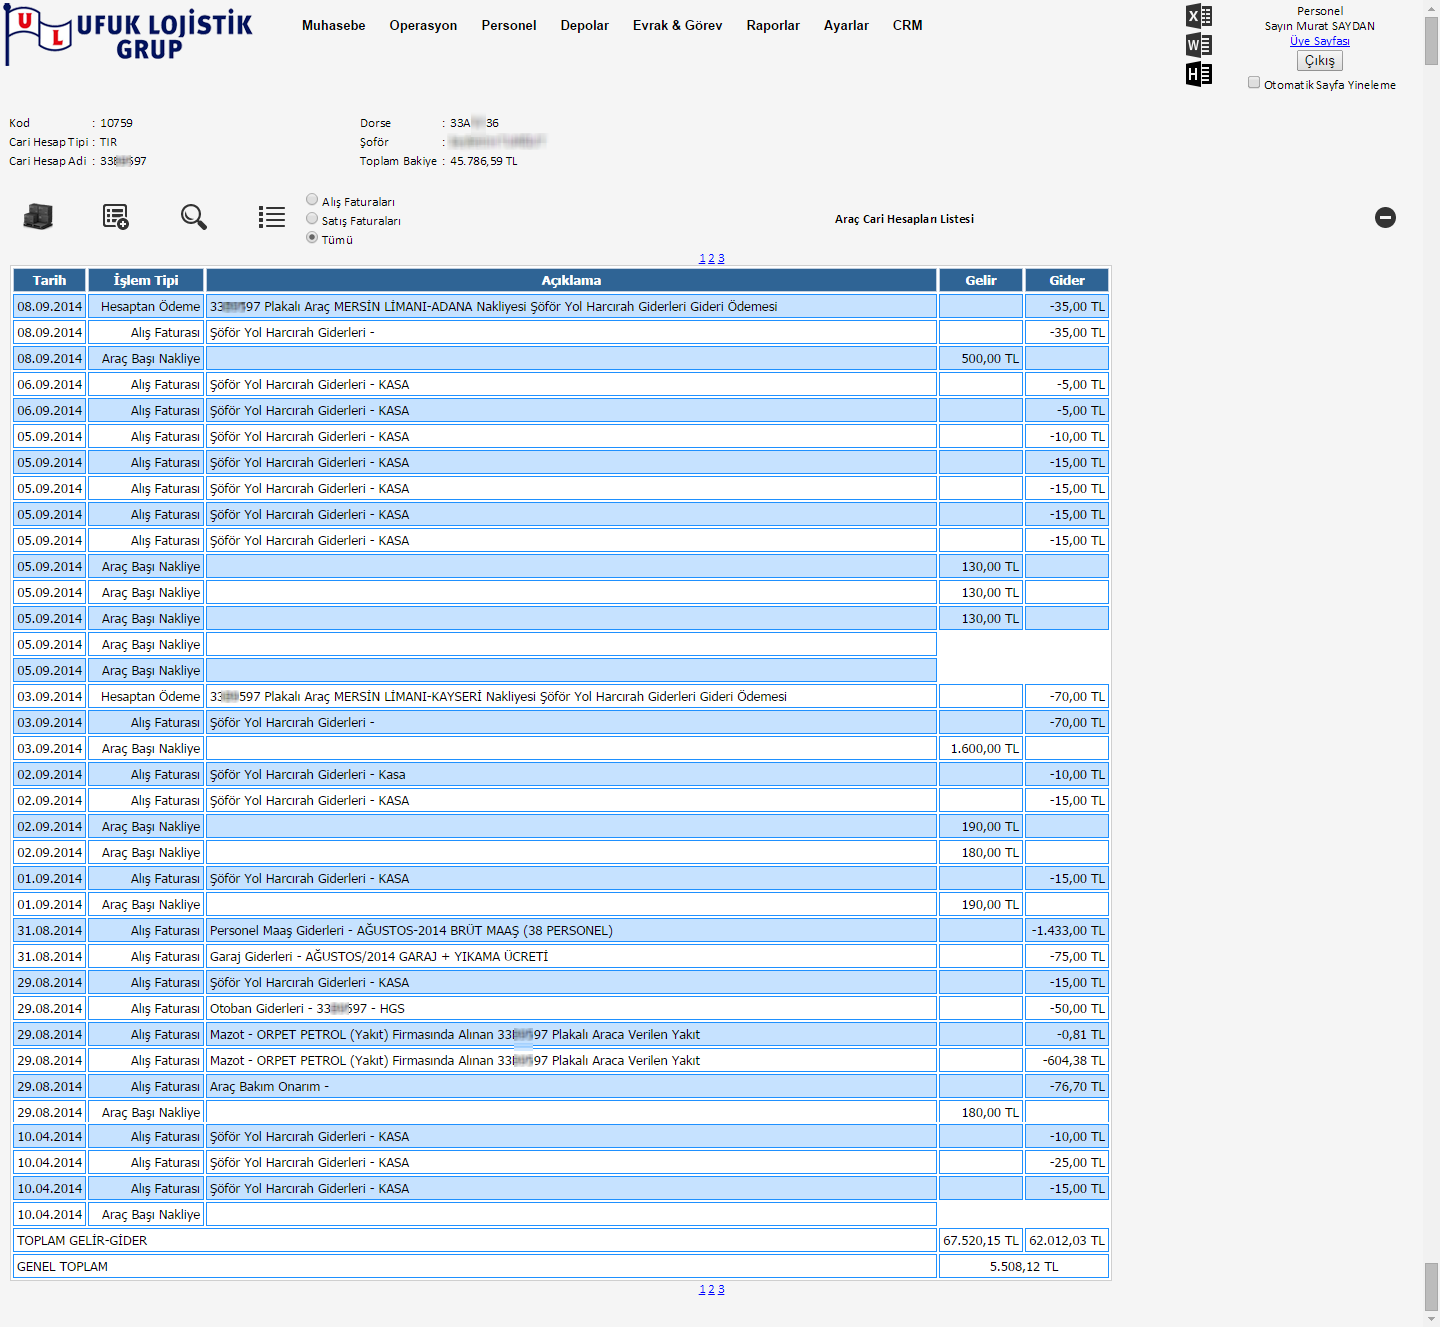Click the Gelir column header
The width and height of the screenshot is (1440, 1327).
[981, 280]
